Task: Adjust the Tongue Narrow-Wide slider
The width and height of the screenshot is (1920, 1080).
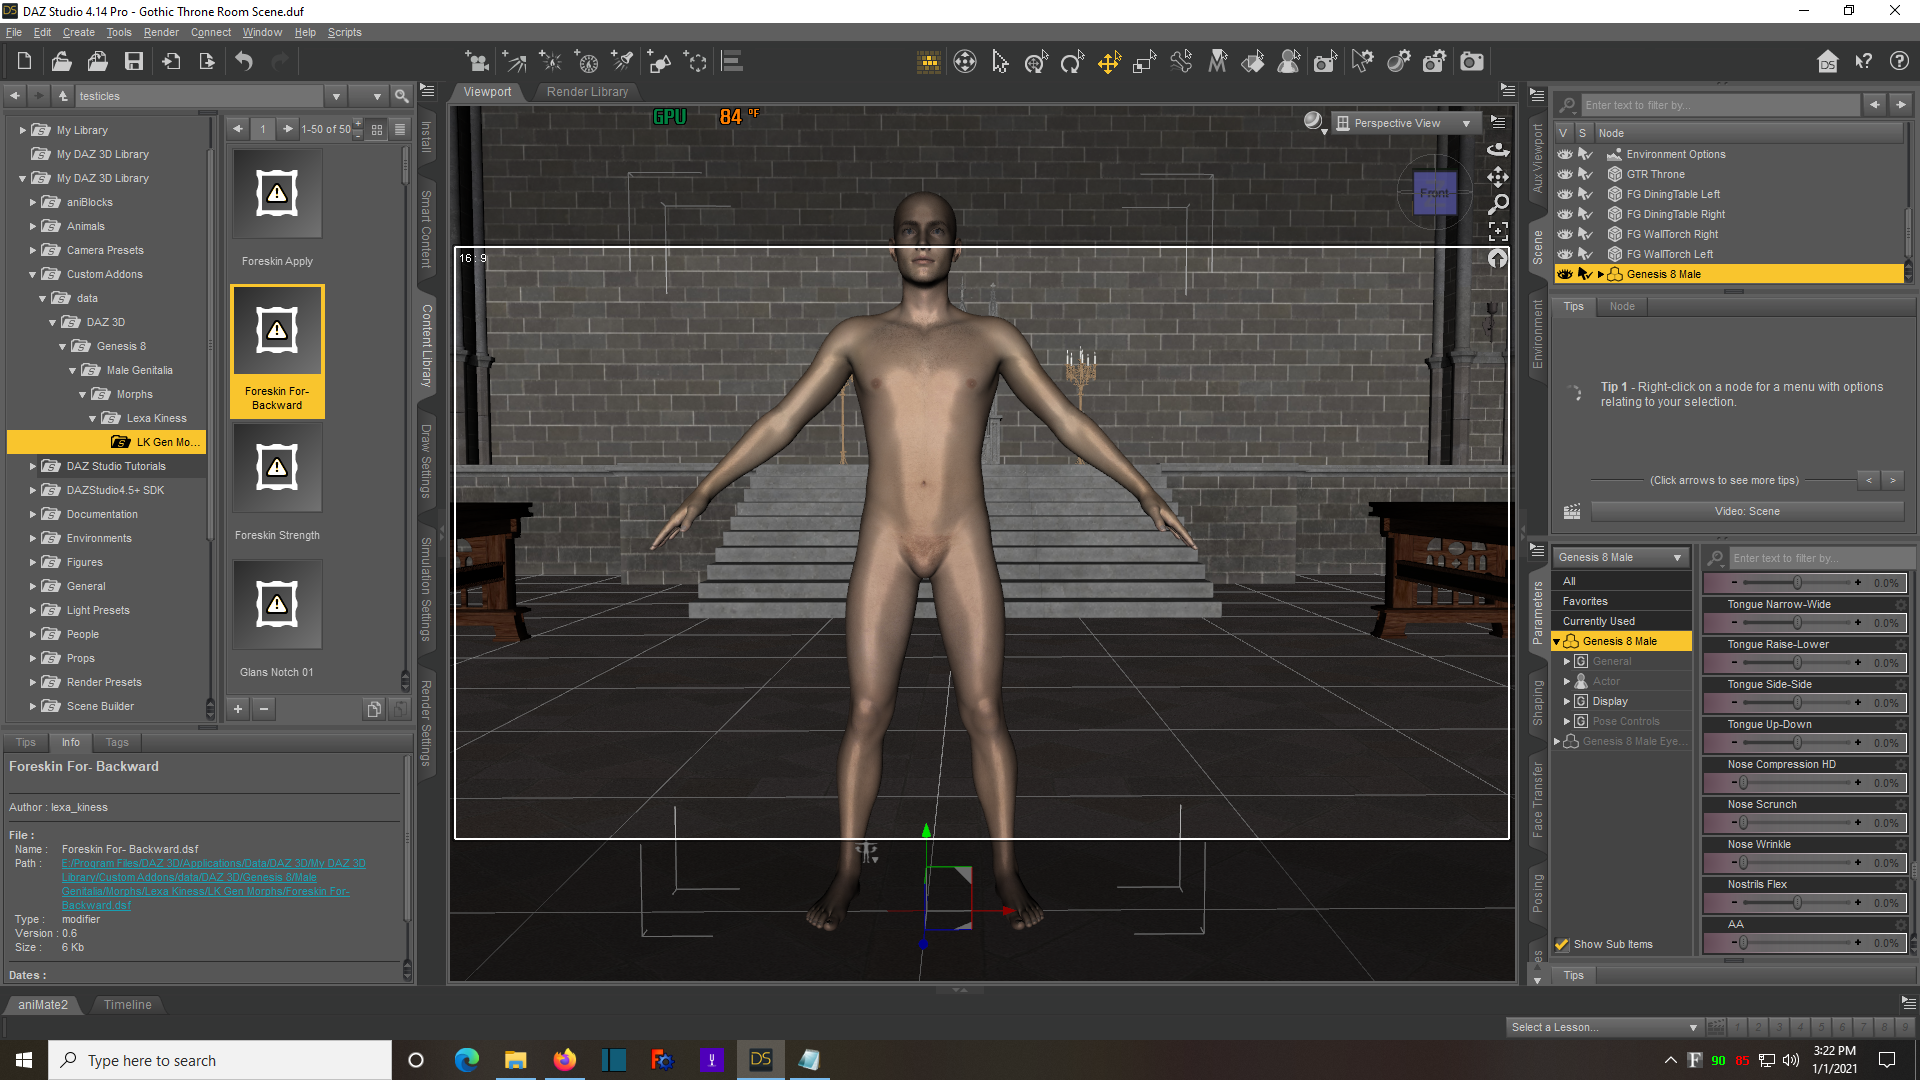Action: click(1797, 623)
